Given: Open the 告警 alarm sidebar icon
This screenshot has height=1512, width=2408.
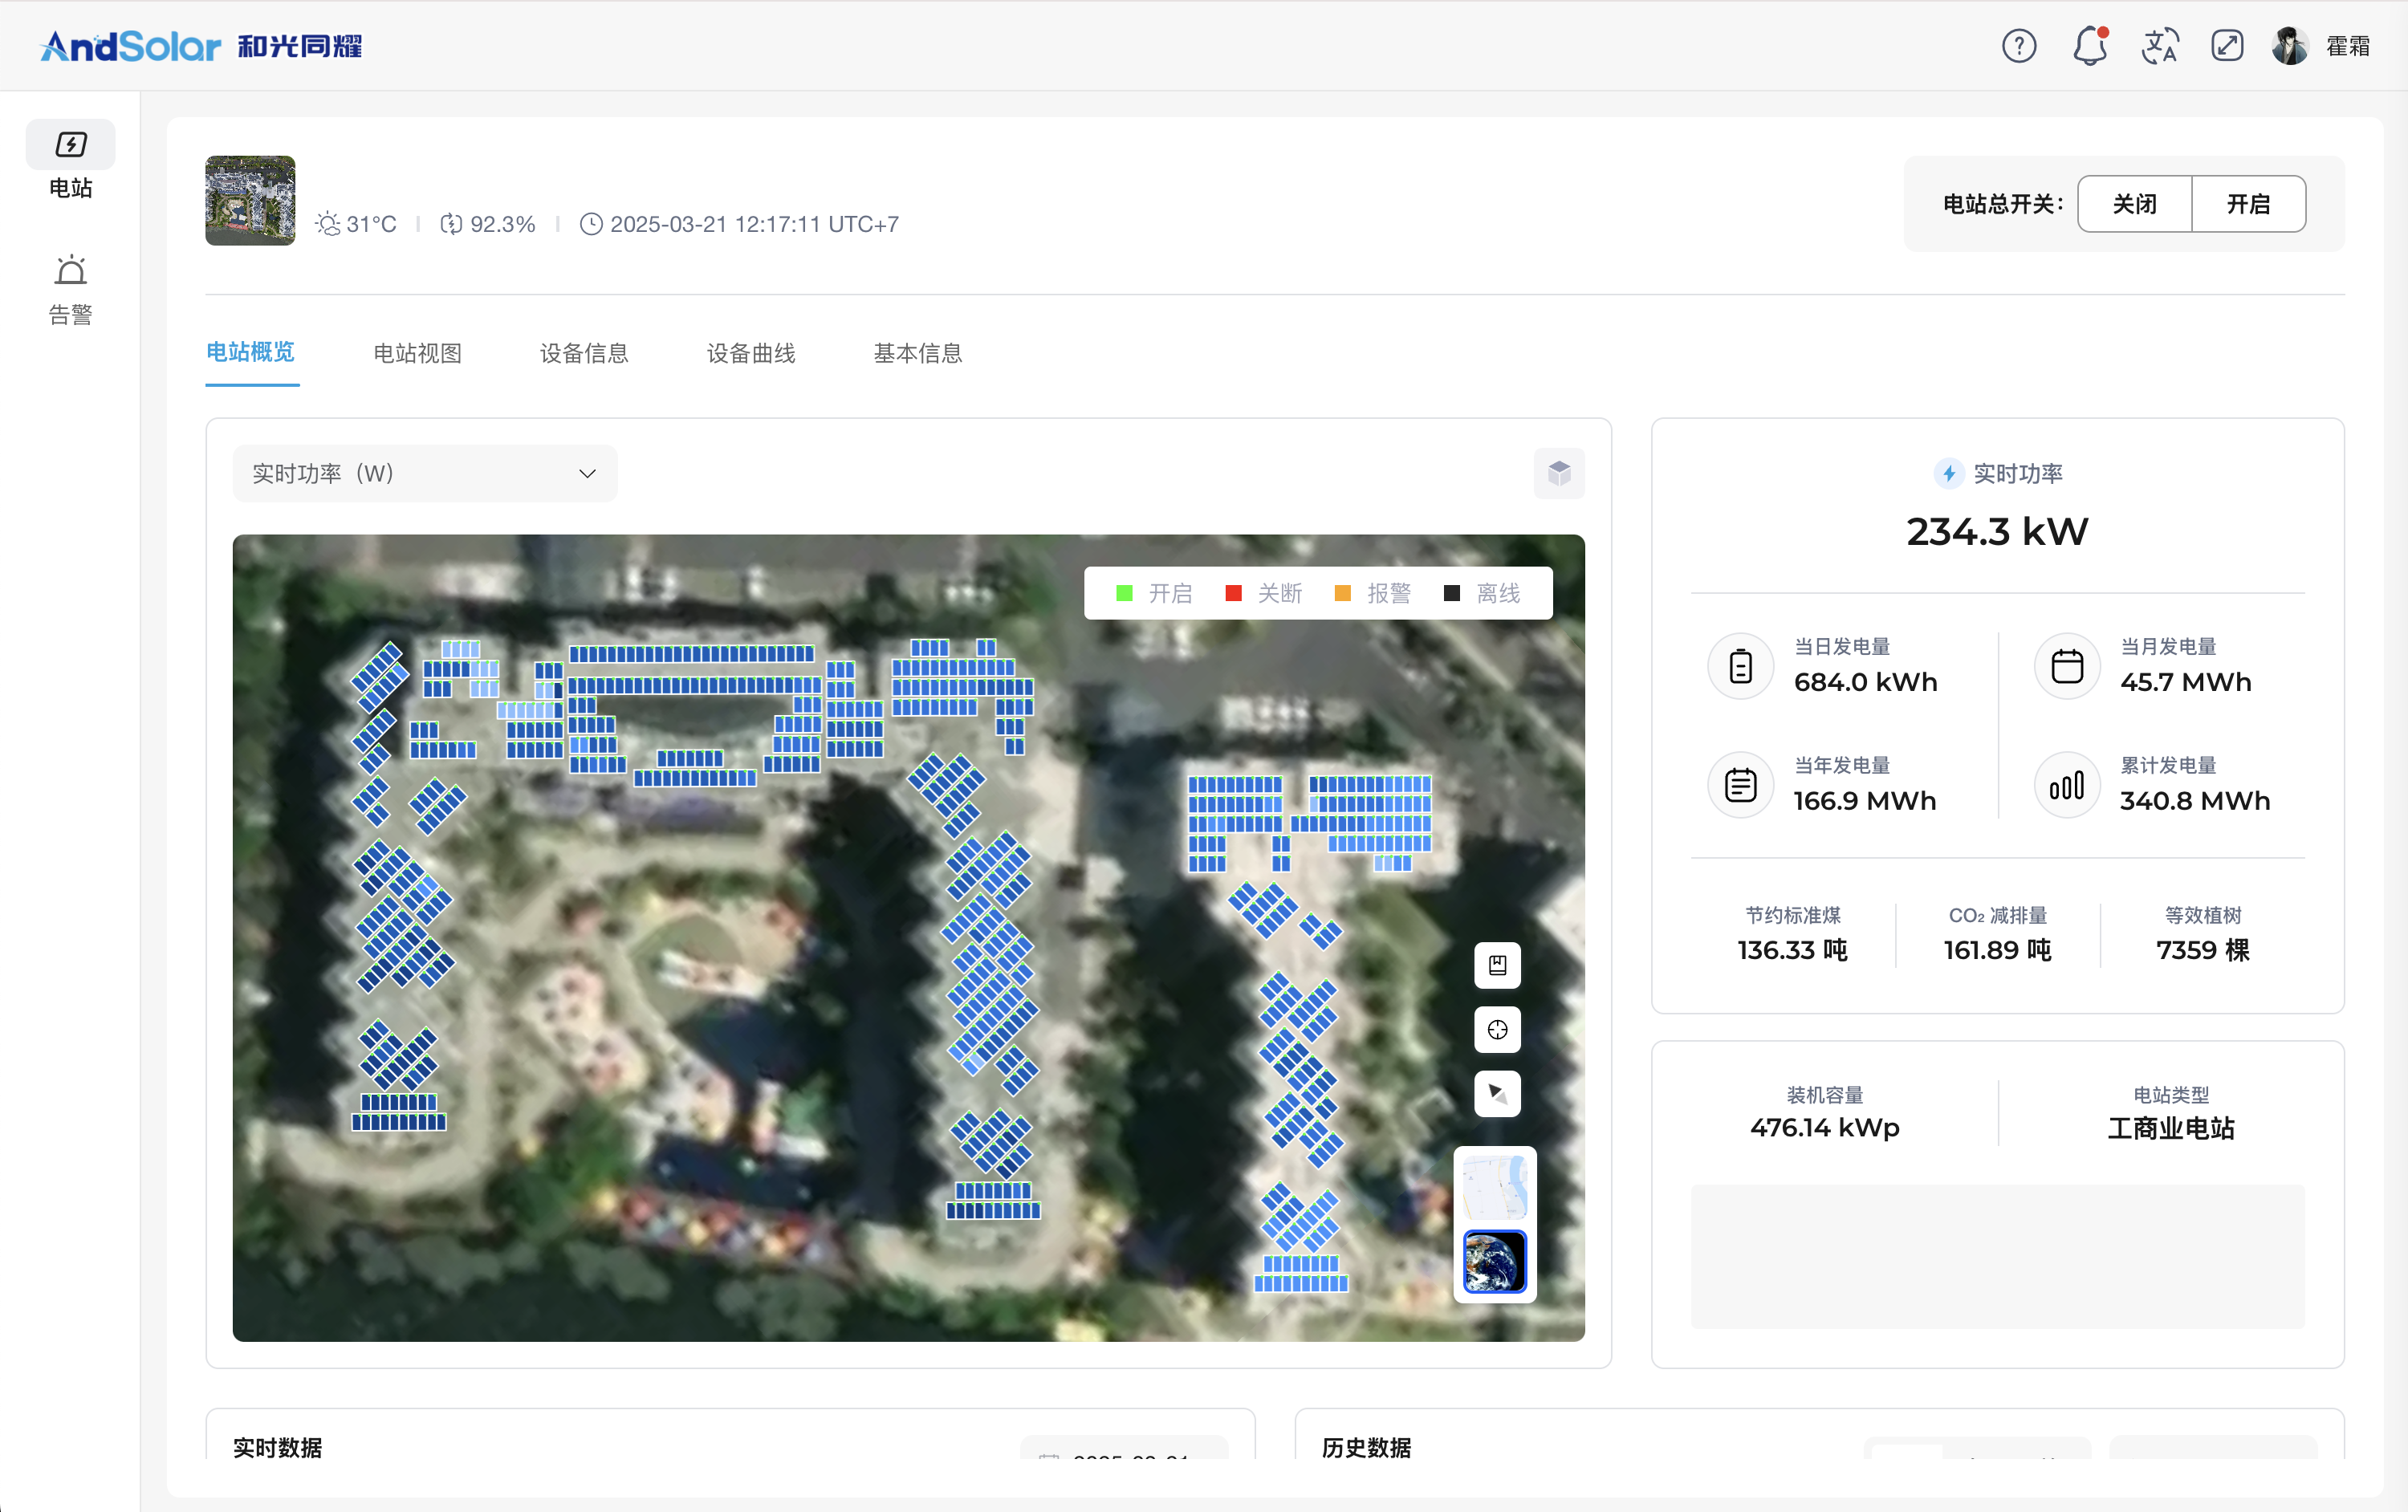Looking at the screenshot, I should point(71,271).
